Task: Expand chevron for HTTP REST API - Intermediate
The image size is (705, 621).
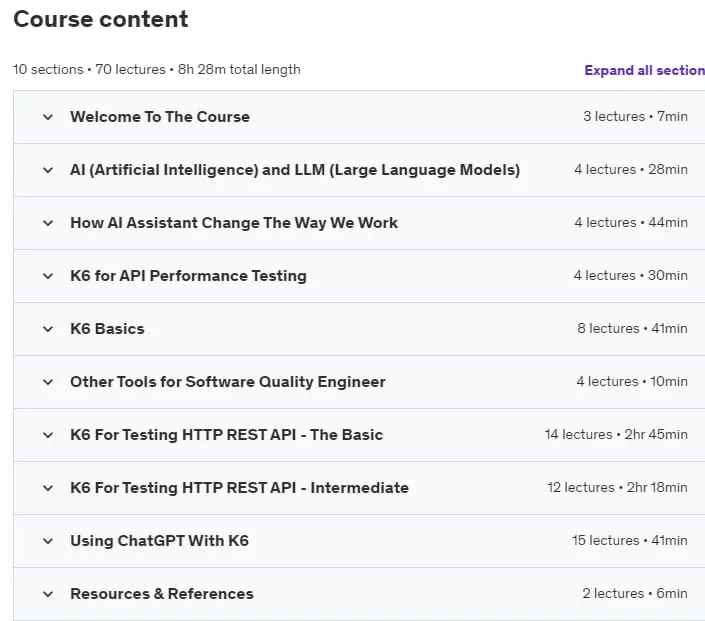Action: coord(48,489)
